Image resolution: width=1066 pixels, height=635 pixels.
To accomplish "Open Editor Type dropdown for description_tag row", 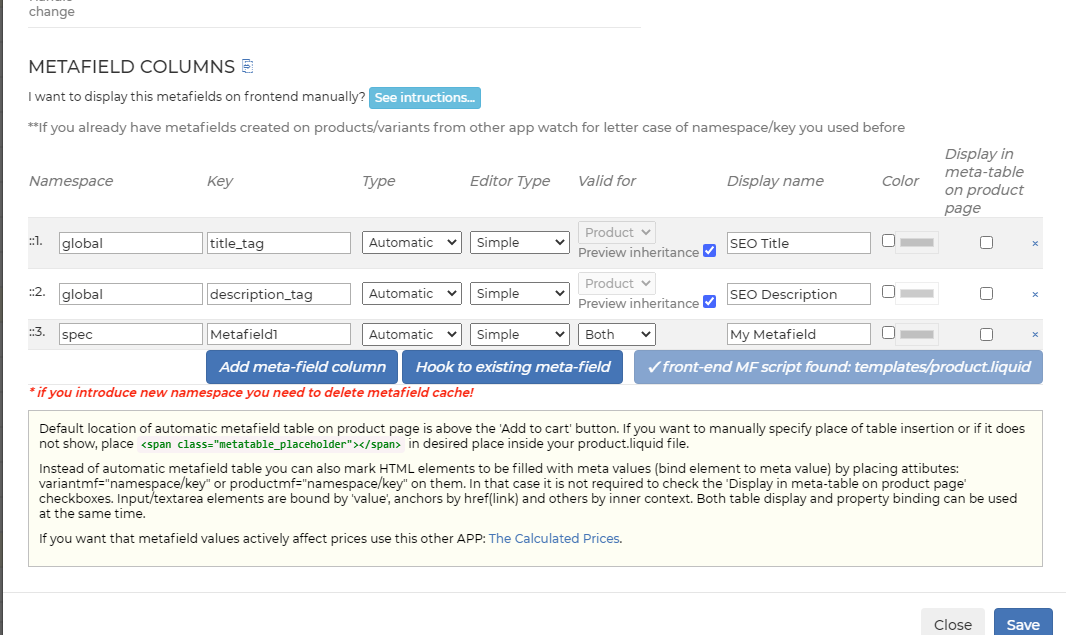I will 519,294.
